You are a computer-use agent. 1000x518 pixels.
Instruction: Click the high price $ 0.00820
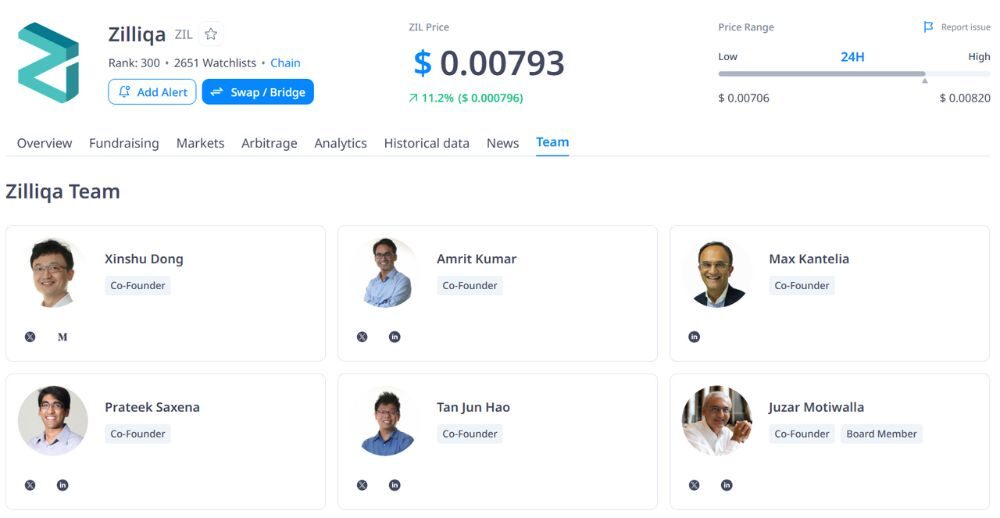(965, 98)
